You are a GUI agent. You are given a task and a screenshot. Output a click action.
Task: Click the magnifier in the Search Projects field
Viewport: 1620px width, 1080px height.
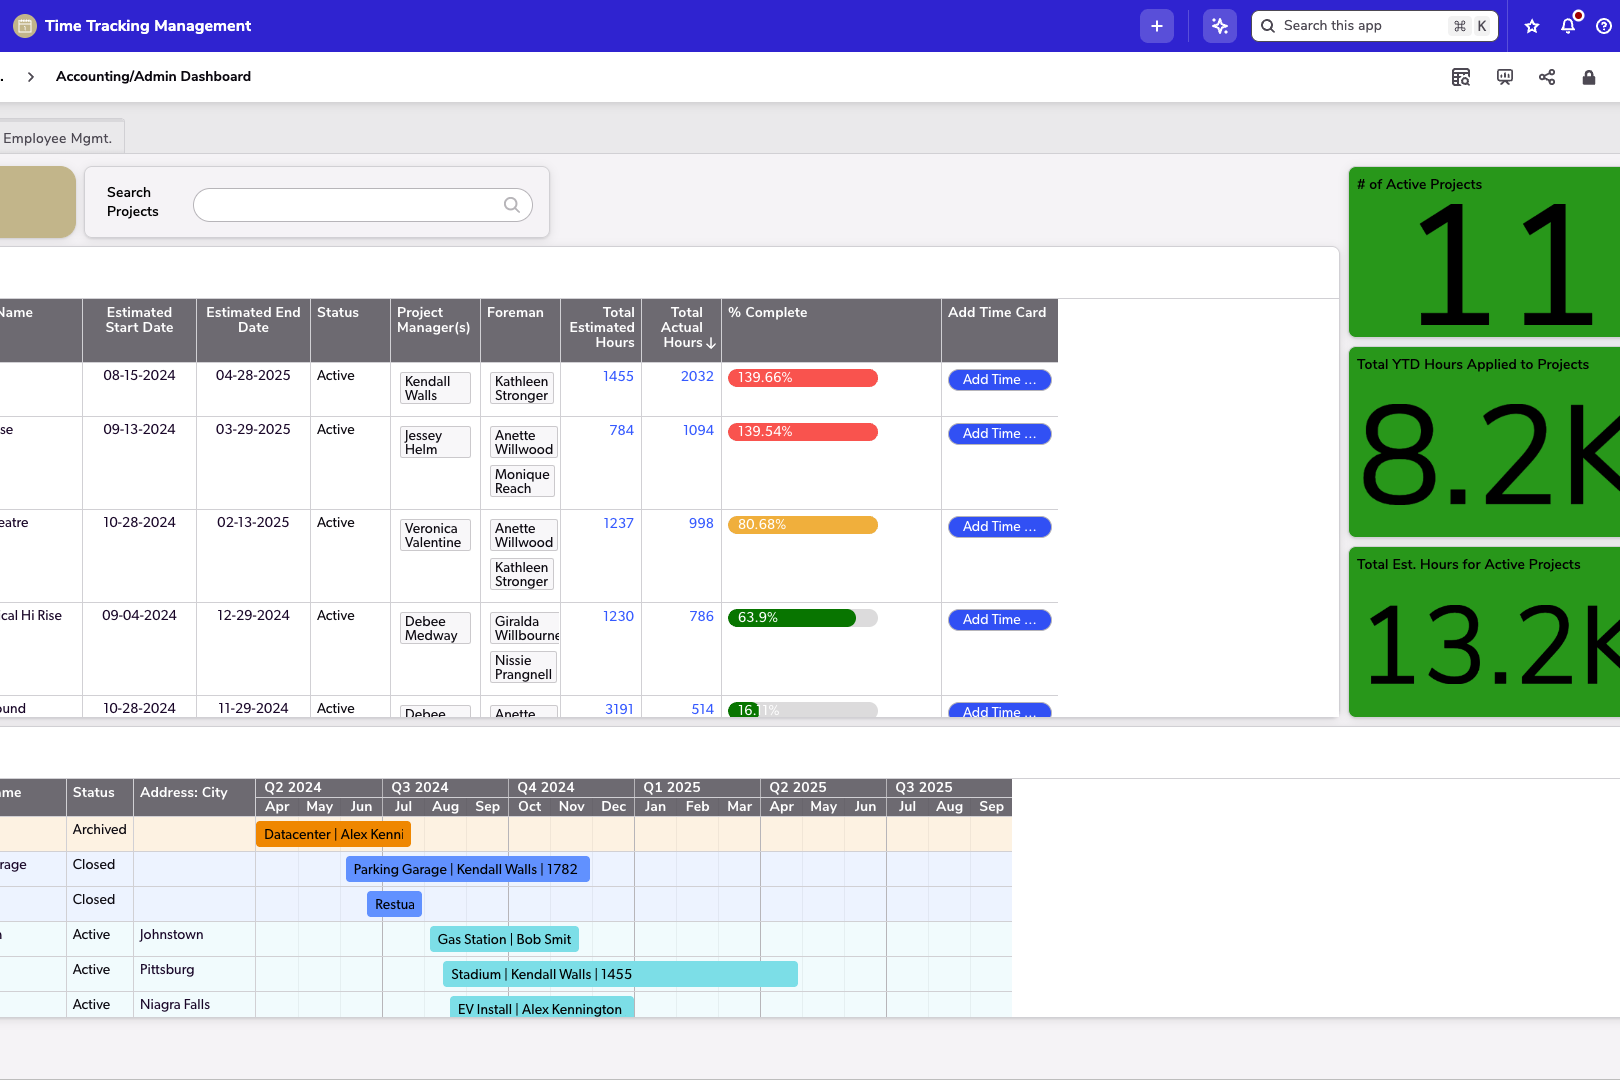[511, 204]
